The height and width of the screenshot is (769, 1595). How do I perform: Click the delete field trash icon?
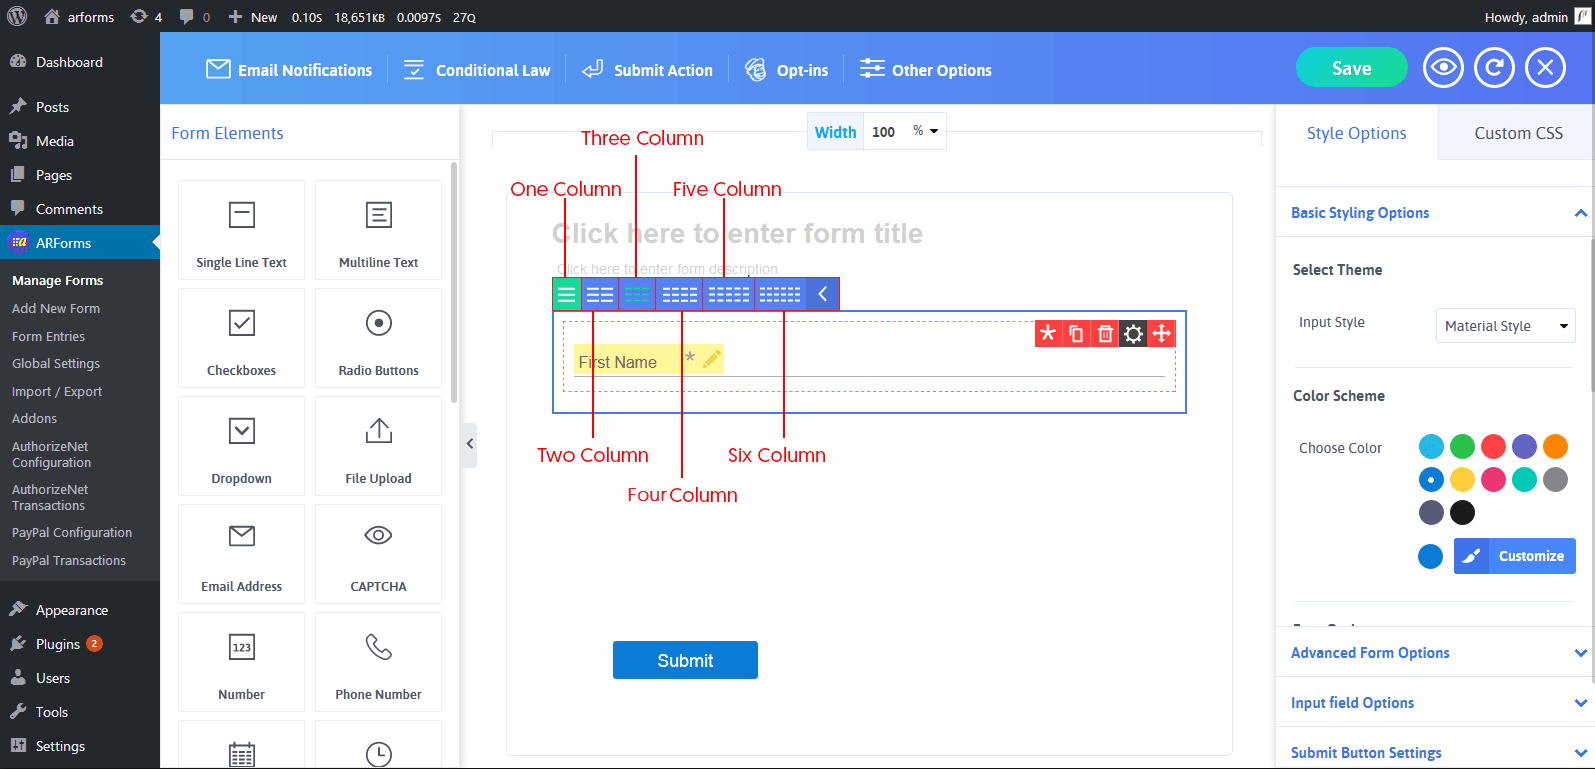[1105, 334]
